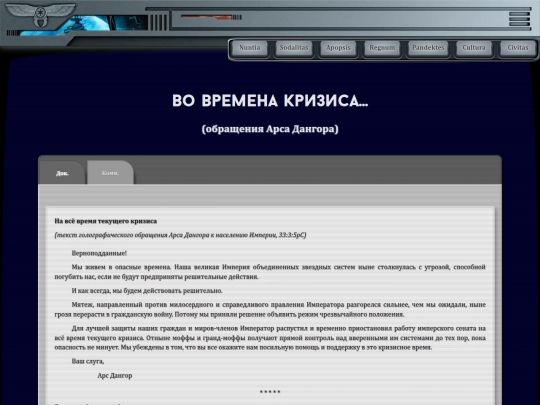Screen dimensions: 540x405
Task: Click the paragraph starting Мятеж, направленный
Action: pyautogui.click(x=270, y=309)
